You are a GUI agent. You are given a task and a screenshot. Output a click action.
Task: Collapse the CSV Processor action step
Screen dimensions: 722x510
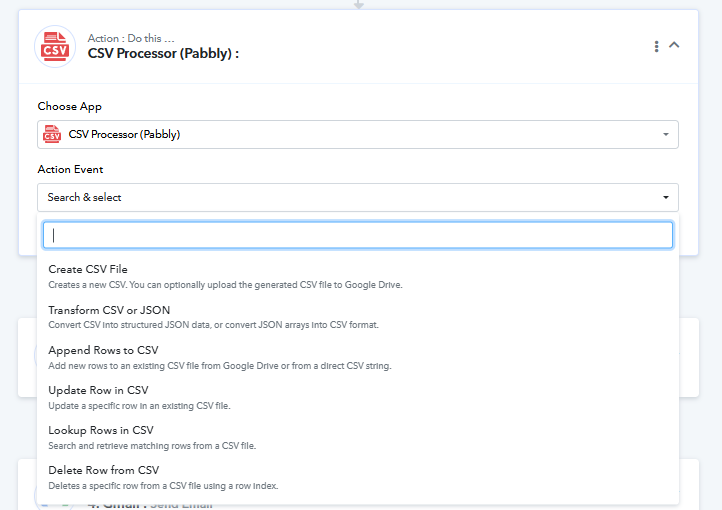click(674, 45)
